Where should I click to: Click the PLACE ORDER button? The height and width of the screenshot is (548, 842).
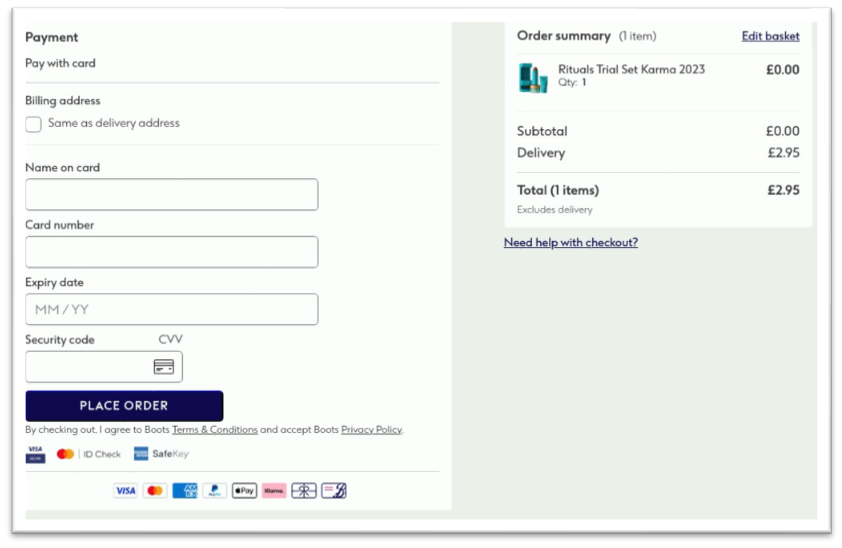(x=124, y=406)
